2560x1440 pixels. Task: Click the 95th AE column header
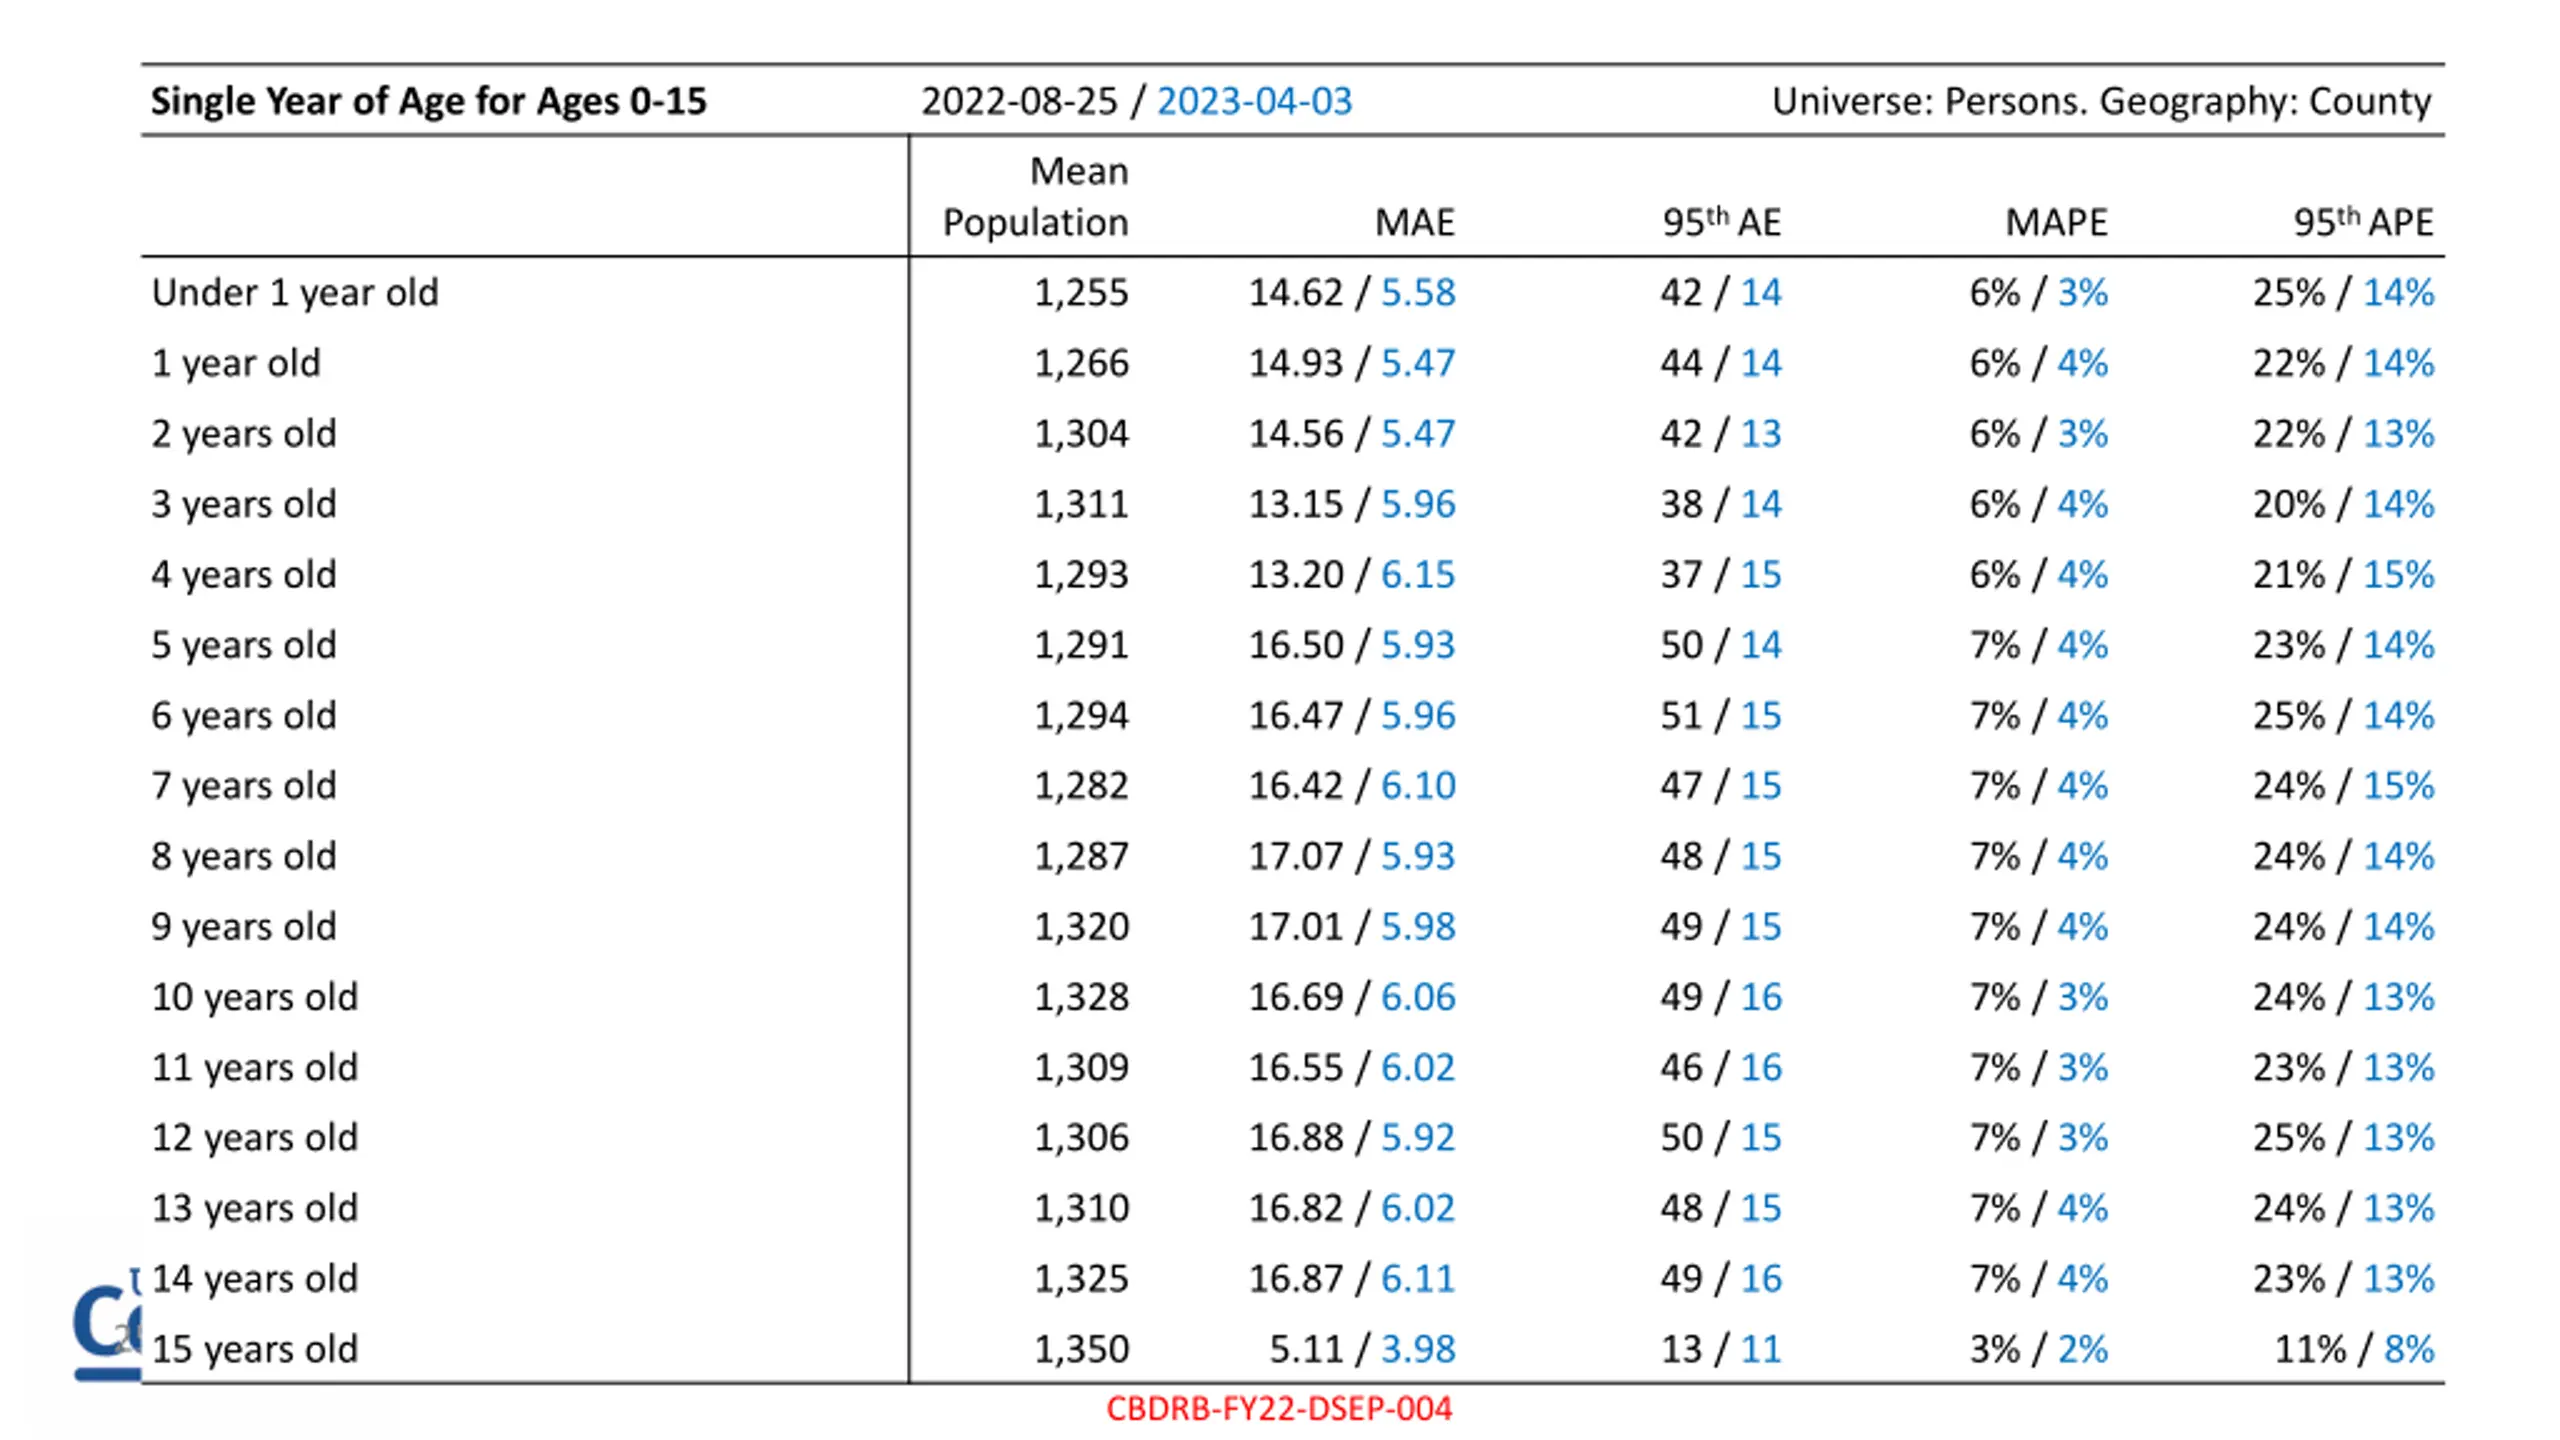pos(1721,221)
